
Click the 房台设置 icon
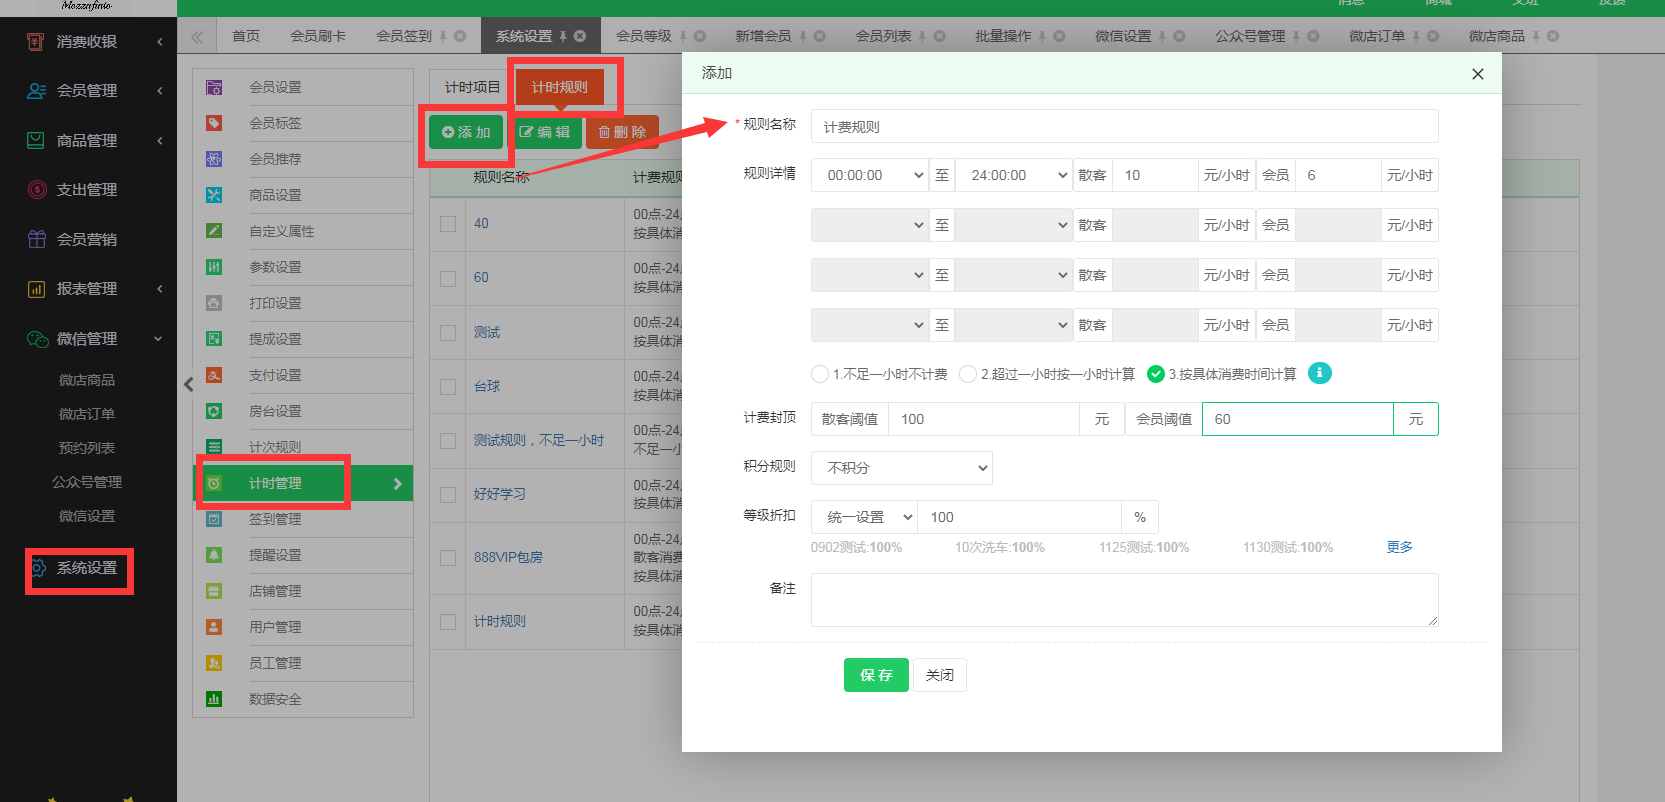[214, 411]
